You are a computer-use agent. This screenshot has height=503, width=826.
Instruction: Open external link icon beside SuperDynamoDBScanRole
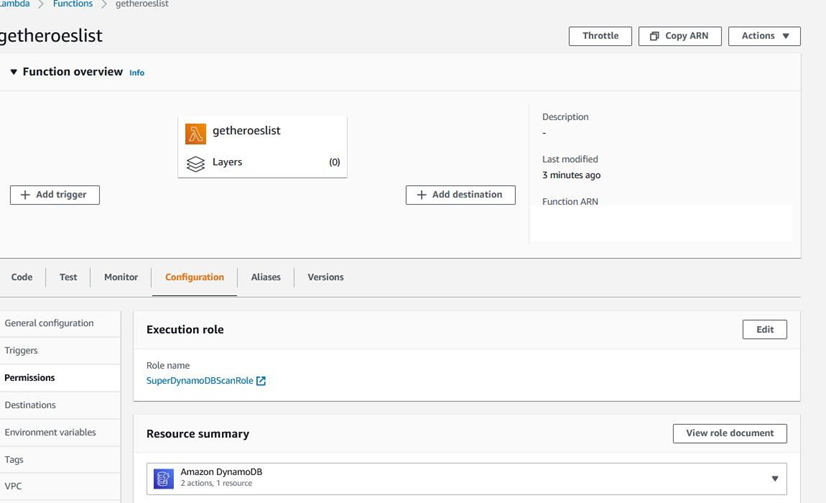(261, 381)
